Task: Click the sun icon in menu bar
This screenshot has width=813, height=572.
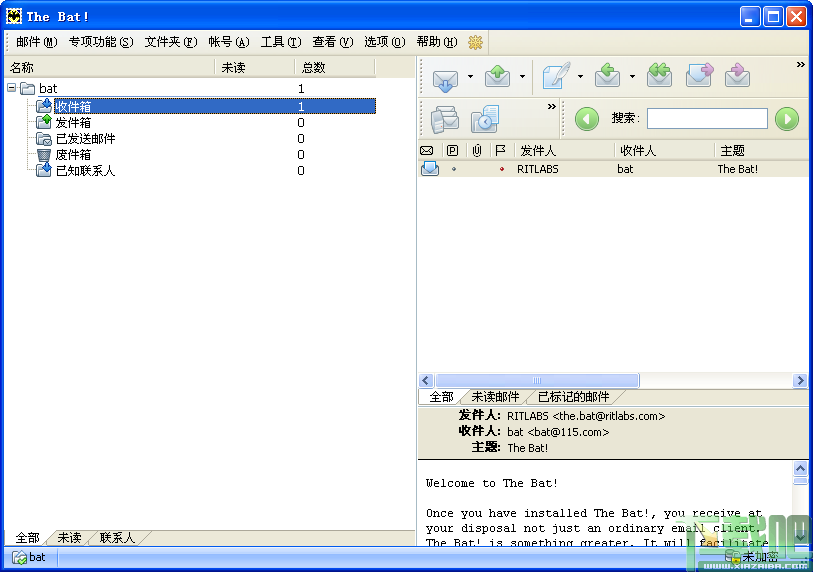Action: click(475, 42)
